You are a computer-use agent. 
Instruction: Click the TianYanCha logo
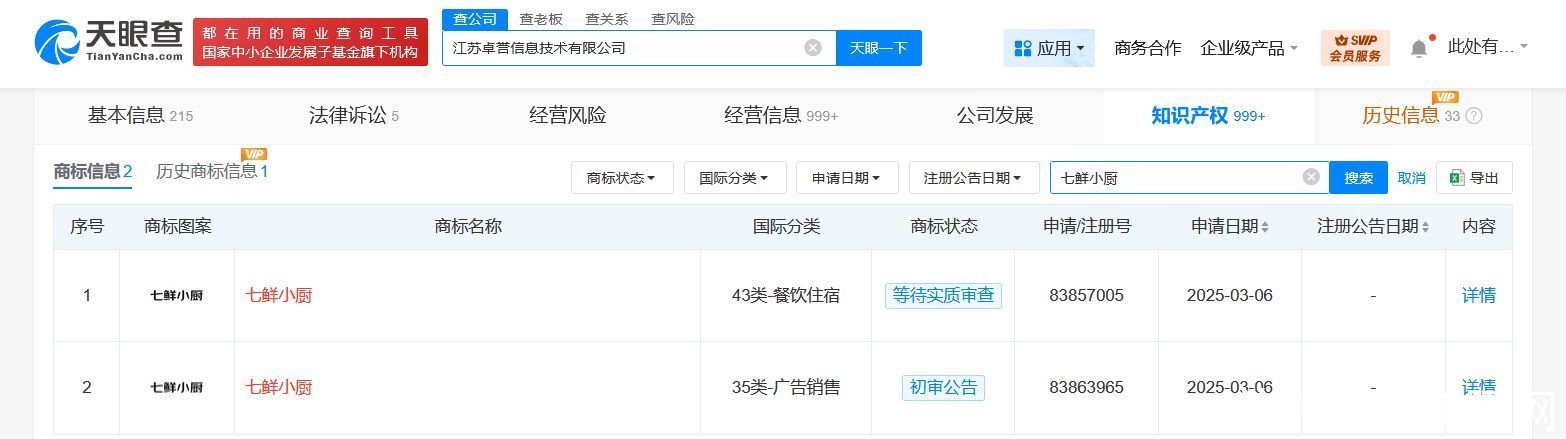(x=108, y=41)
